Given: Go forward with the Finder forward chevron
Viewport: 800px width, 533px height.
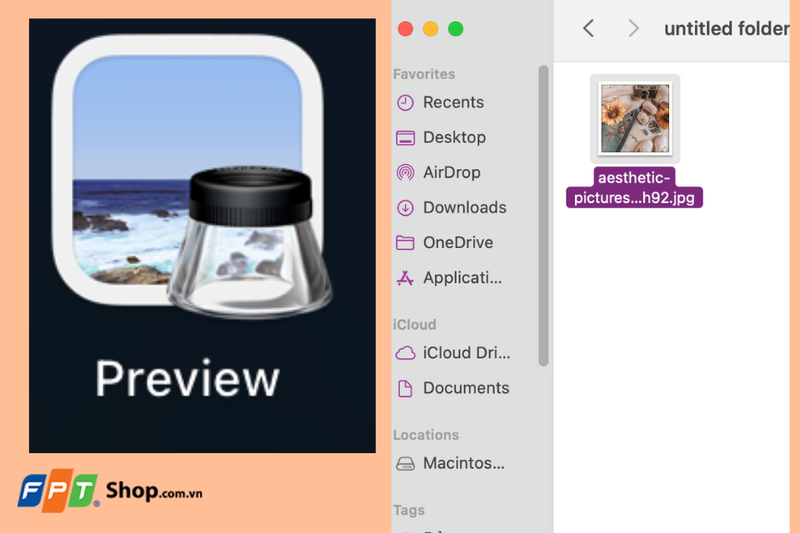Looking at the screenshot, I should tap(633, 28).
